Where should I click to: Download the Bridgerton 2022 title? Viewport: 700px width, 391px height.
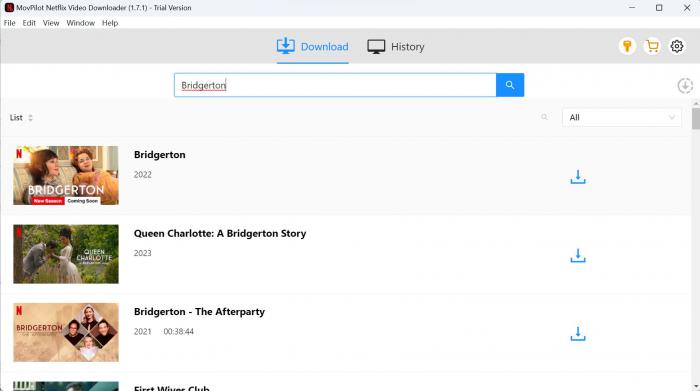click(578, 177)
